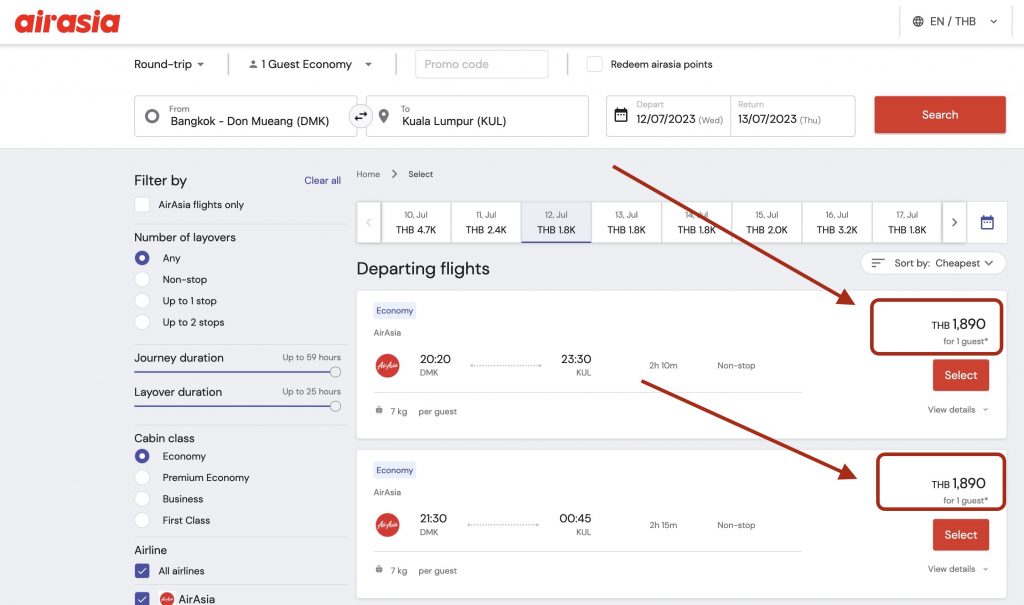Click the Promo code input field
Screen dimensions: 1024x605
click(x=481, y=64)
